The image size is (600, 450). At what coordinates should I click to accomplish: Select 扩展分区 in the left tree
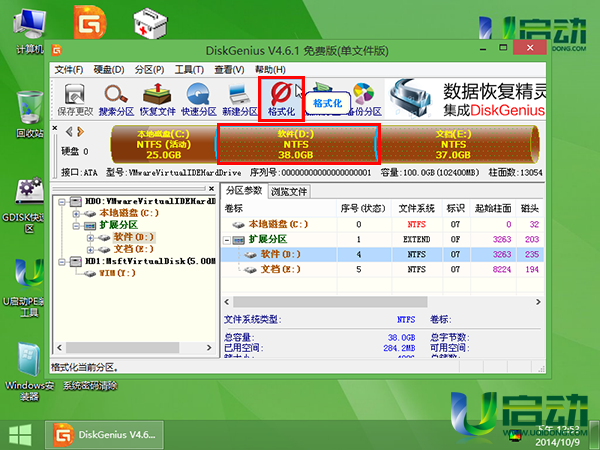(x=119, y=225)
